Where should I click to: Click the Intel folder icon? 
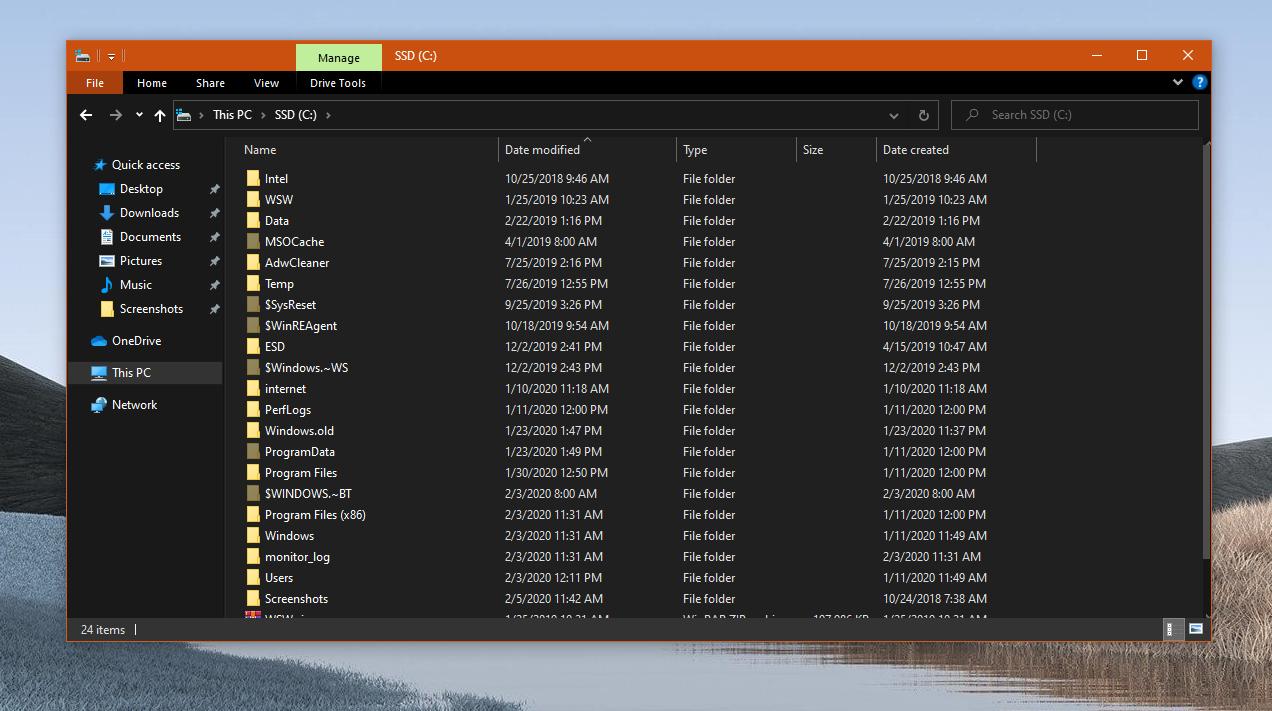(x=254, y=179)
